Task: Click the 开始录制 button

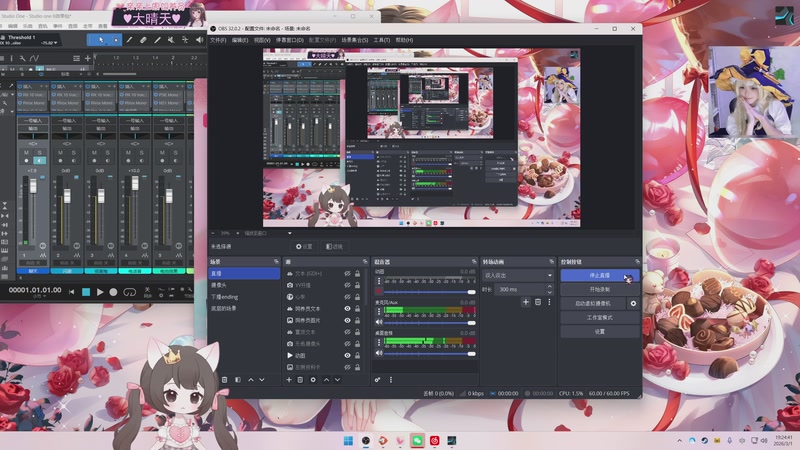Action: click(x=599, y=289)
